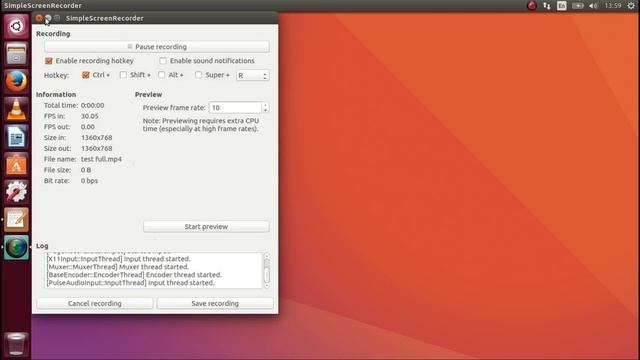
Task: Open the hotkey key dropdown showing R
Action: click(x=253, y=76)
